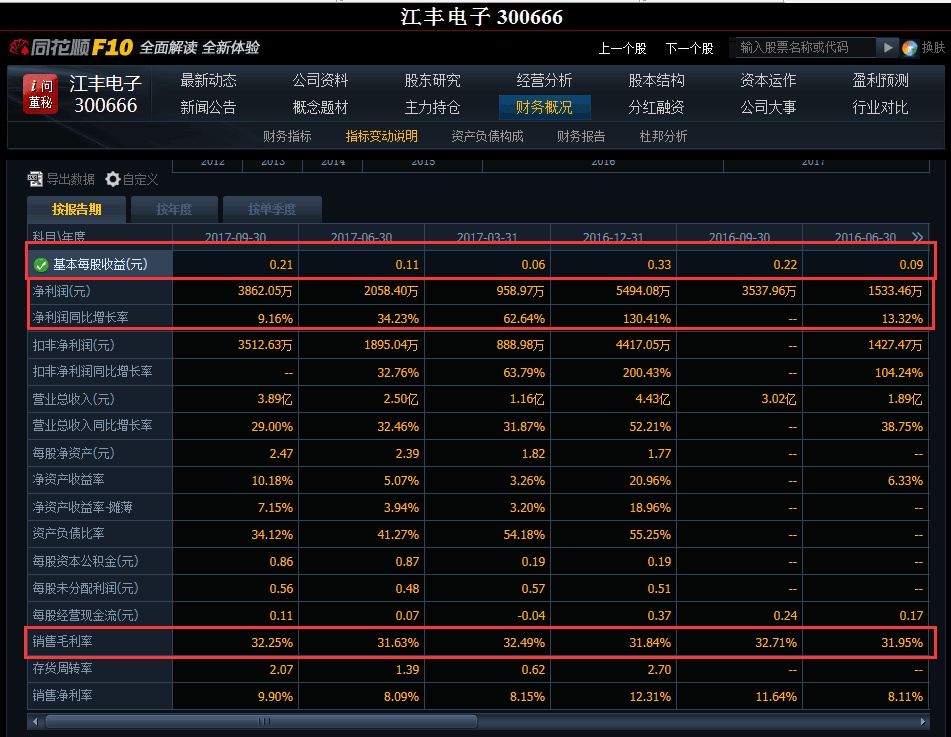Click the scrollbar right arrow
Screen dimensions: 951x737
click(x=922, y=721)
